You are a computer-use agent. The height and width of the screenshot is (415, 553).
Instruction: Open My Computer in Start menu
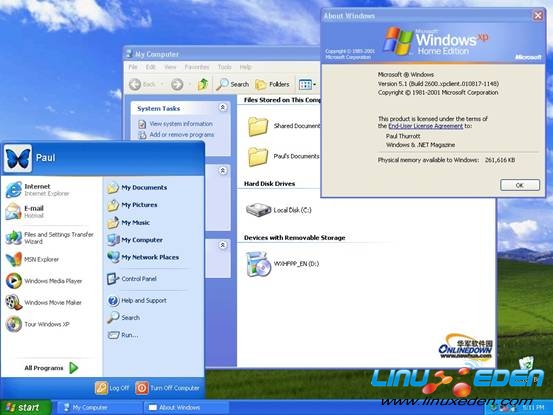(x=135, y=240)
